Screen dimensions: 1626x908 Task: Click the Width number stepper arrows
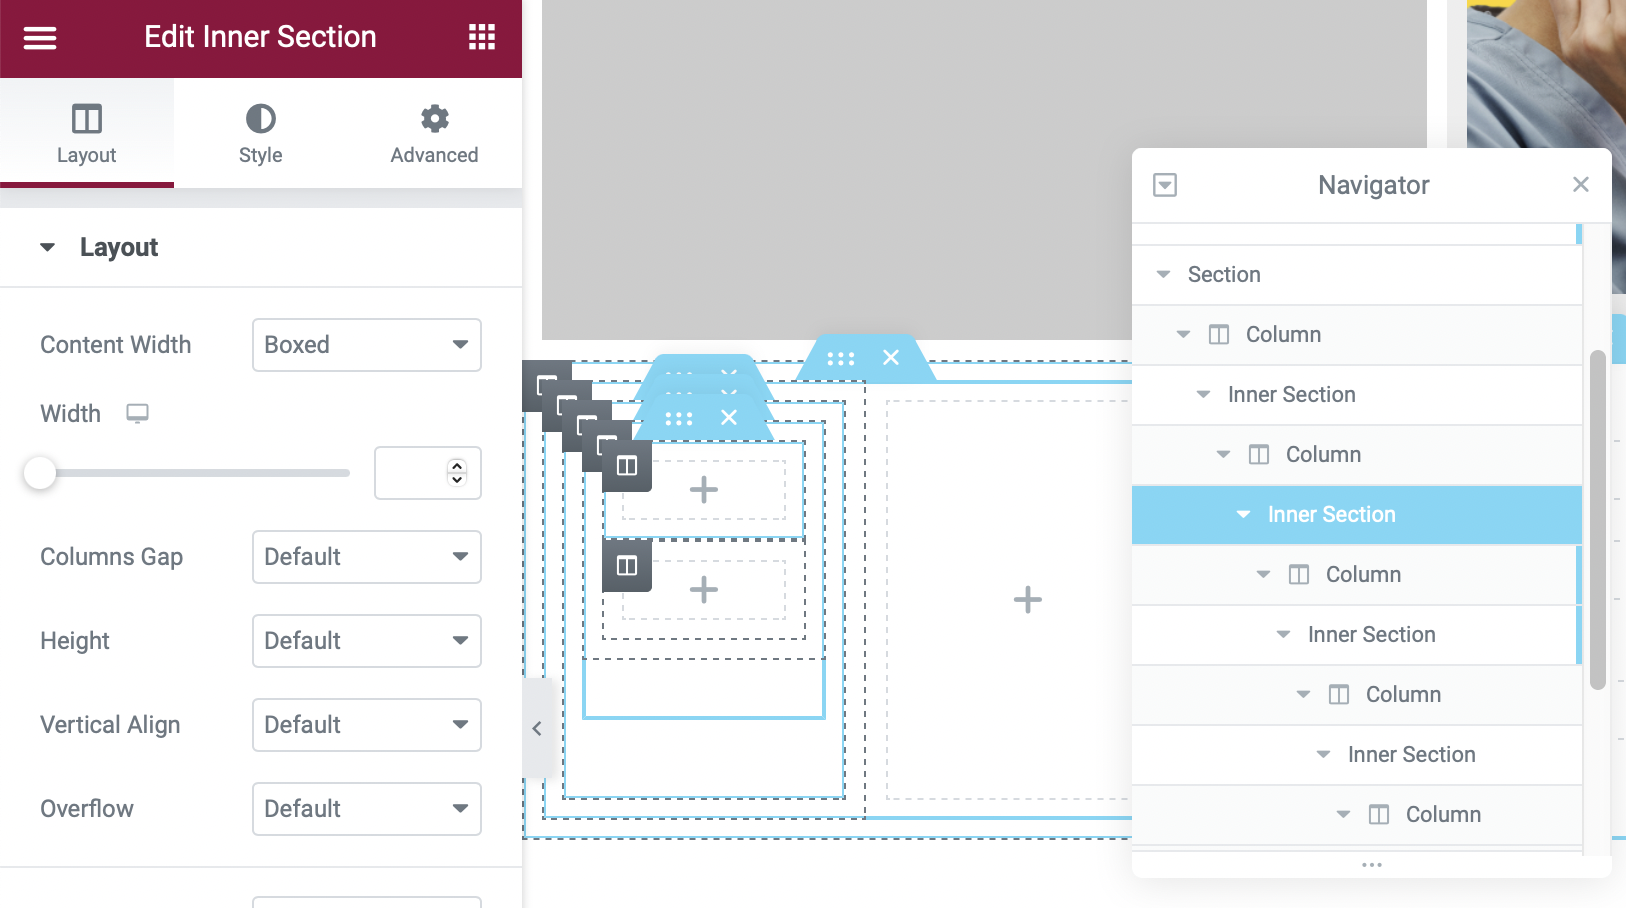pyautogui.click(x=457, y=473)
